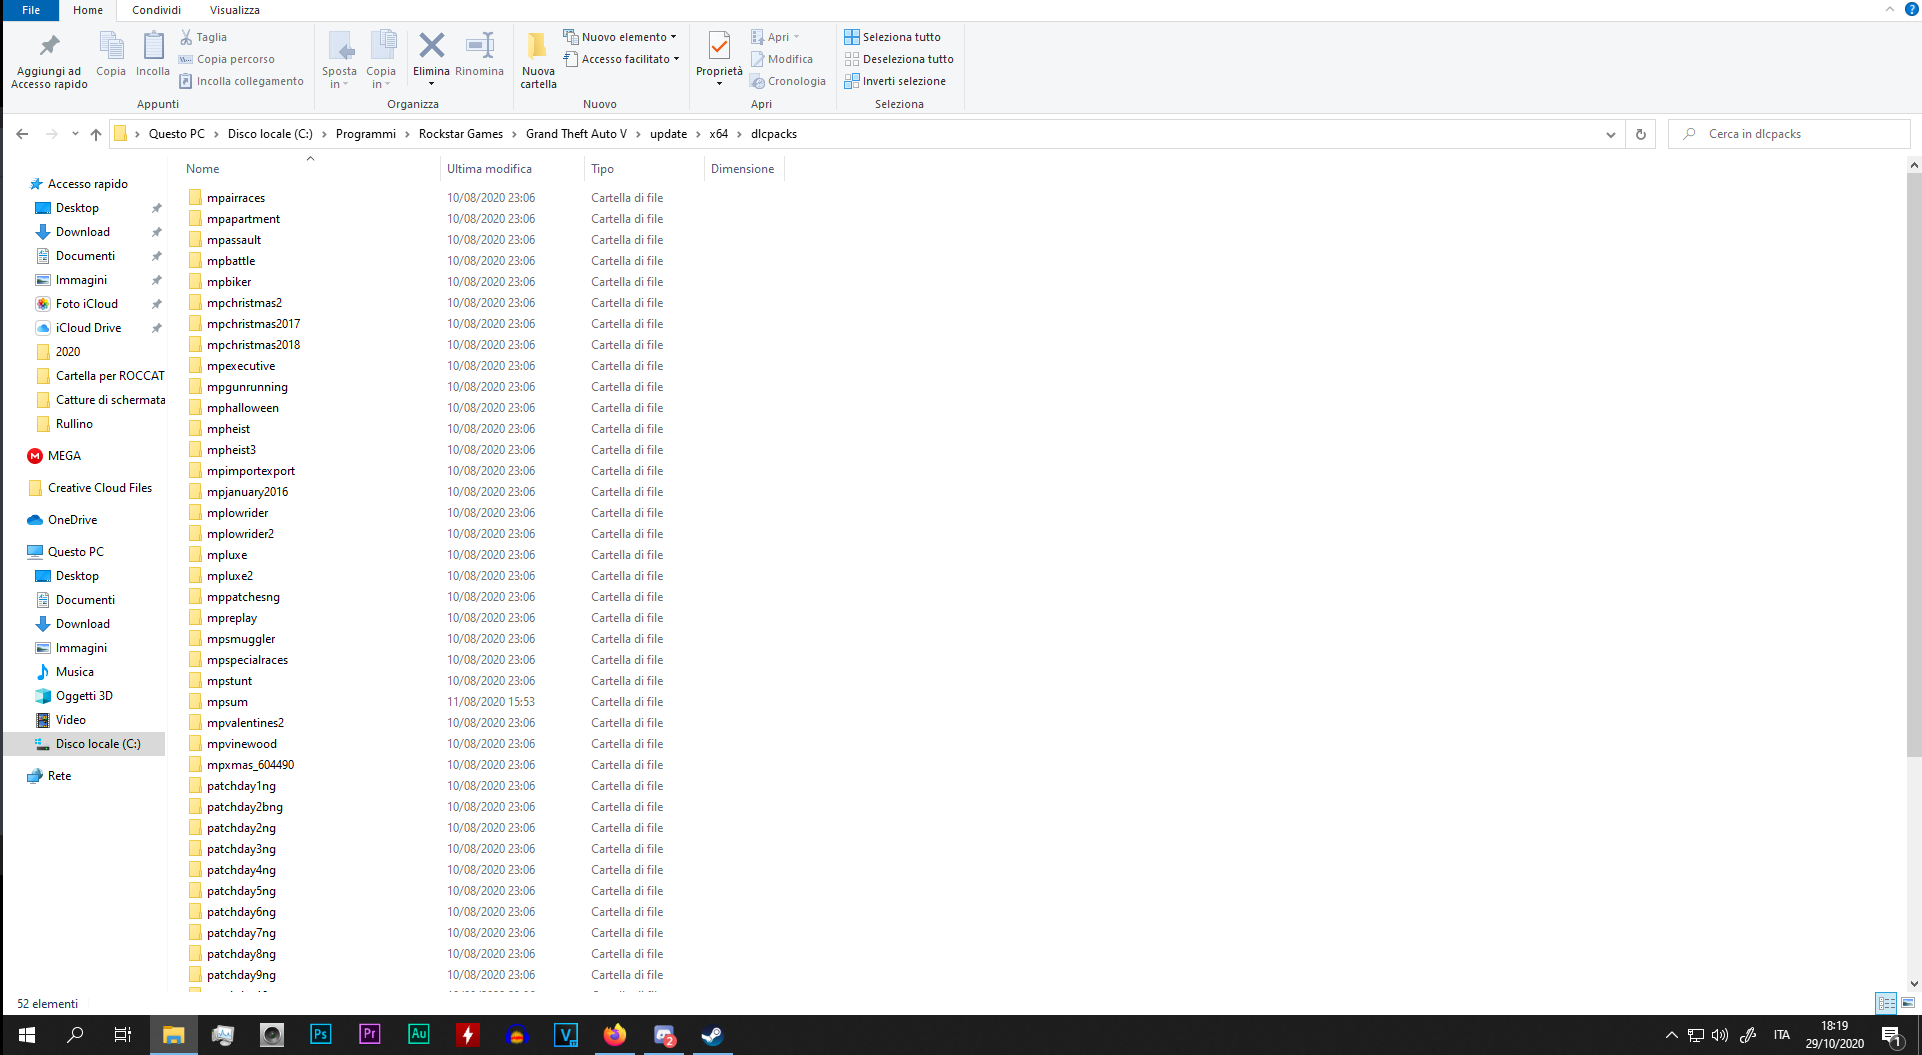Open the Visualizza ribbon tab

point(234,10)
